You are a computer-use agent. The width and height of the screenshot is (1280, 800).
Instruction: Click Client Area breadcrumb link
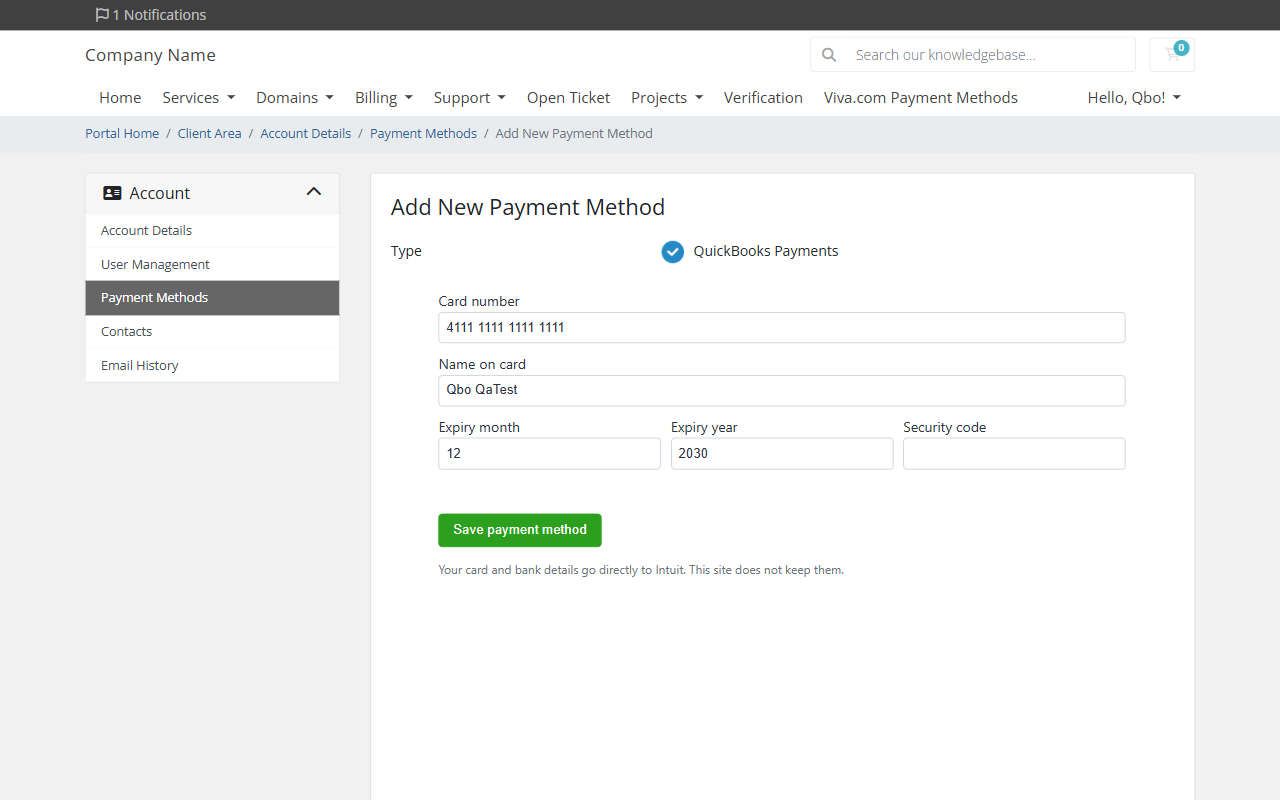pyautogui.click(x=209, y=134)
